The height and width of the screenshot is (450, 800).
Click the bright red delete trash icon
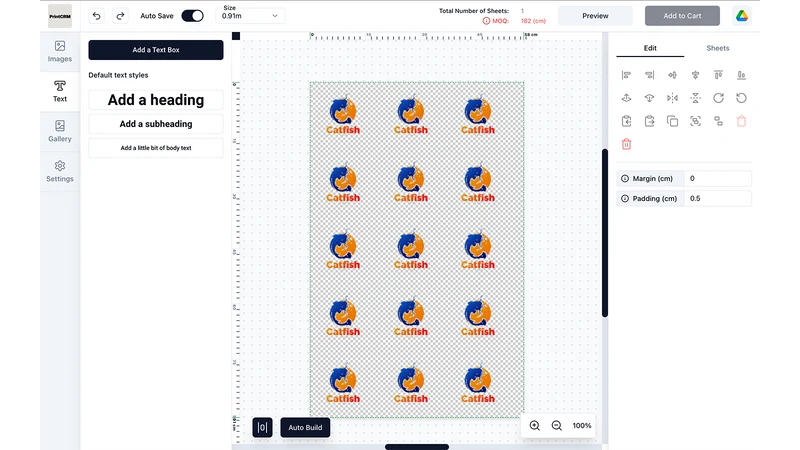(627, 144)
